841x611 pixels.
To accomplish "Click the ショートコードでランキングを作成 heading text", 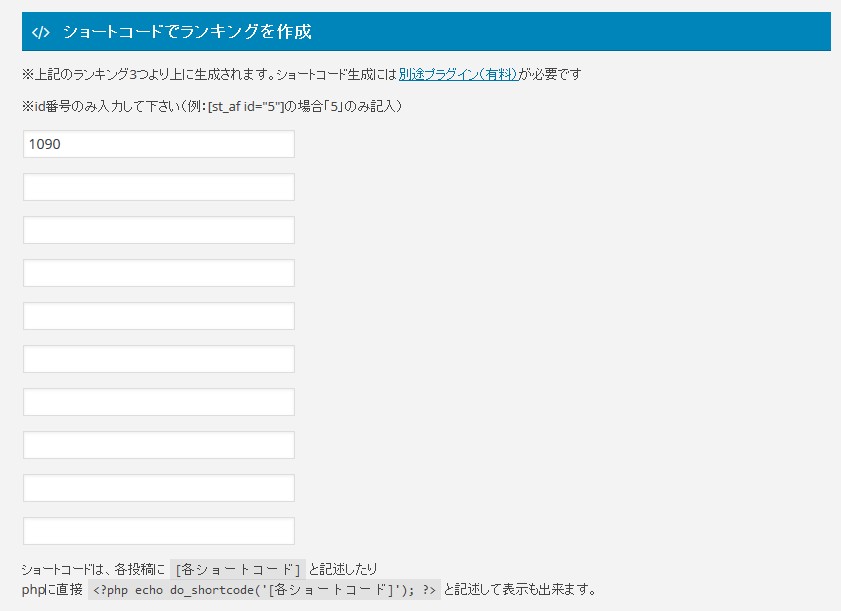I will [187, 32].
